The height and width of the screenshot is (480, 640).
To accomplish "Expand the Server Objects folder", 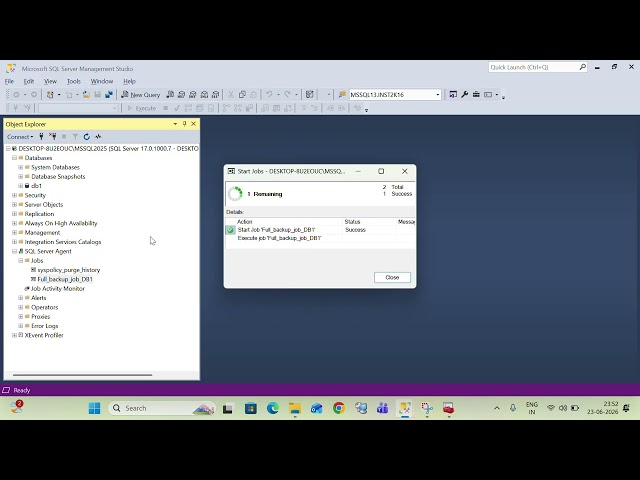I will (14, 204).
